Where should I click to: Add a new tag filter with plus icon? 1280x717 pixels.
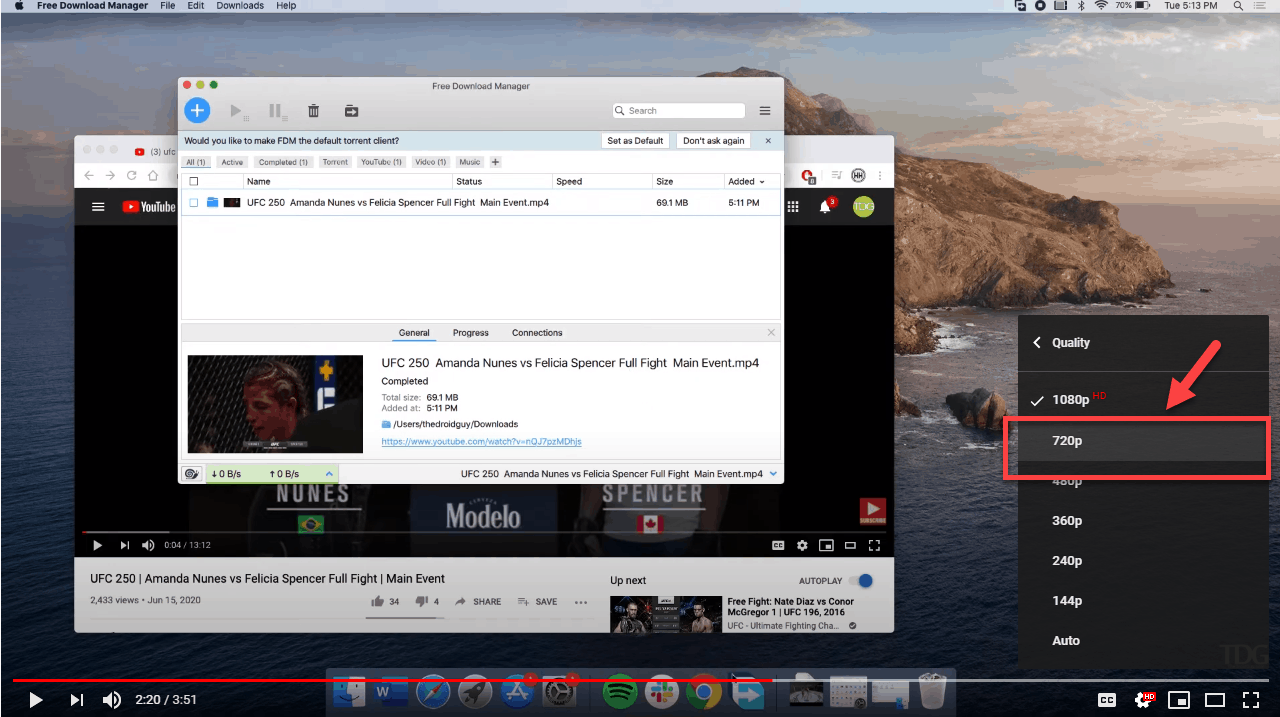point(495,162)
